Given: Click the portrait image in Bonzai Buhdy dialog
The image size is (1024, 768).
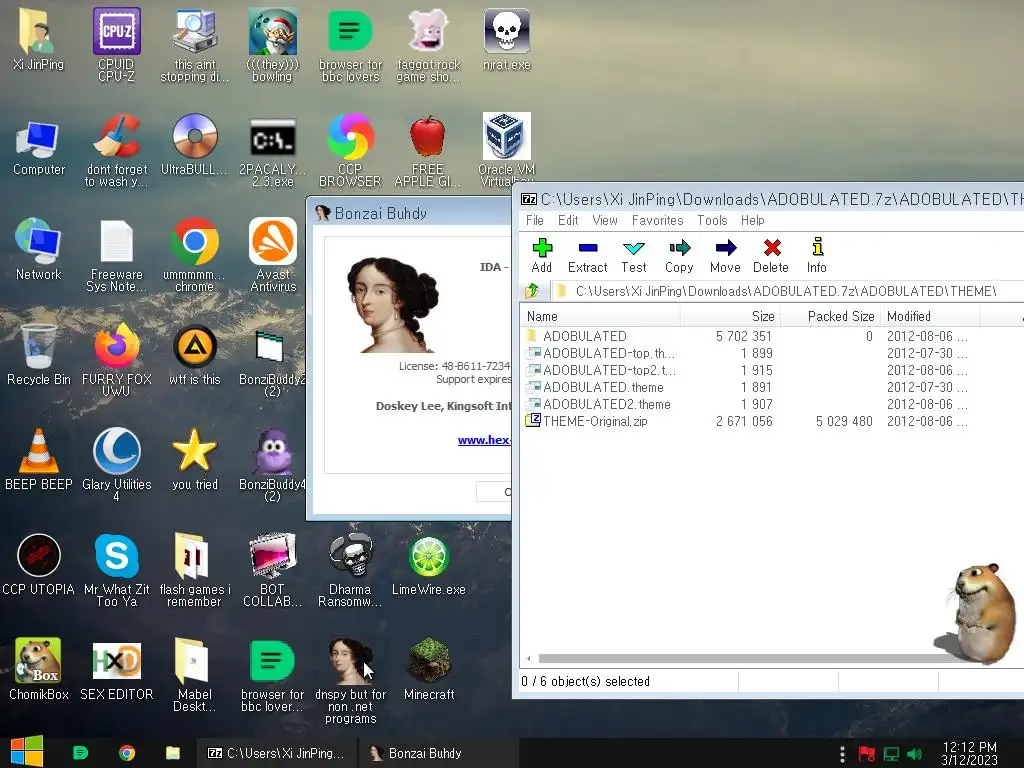Looking at the screenshot, I should tap(394, 305).
